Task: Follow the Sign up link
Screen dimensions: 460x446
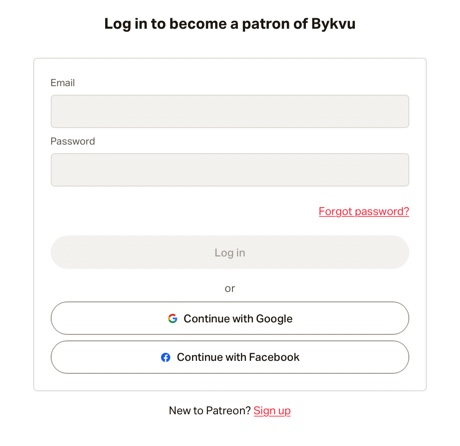Action: pos(272,411)
